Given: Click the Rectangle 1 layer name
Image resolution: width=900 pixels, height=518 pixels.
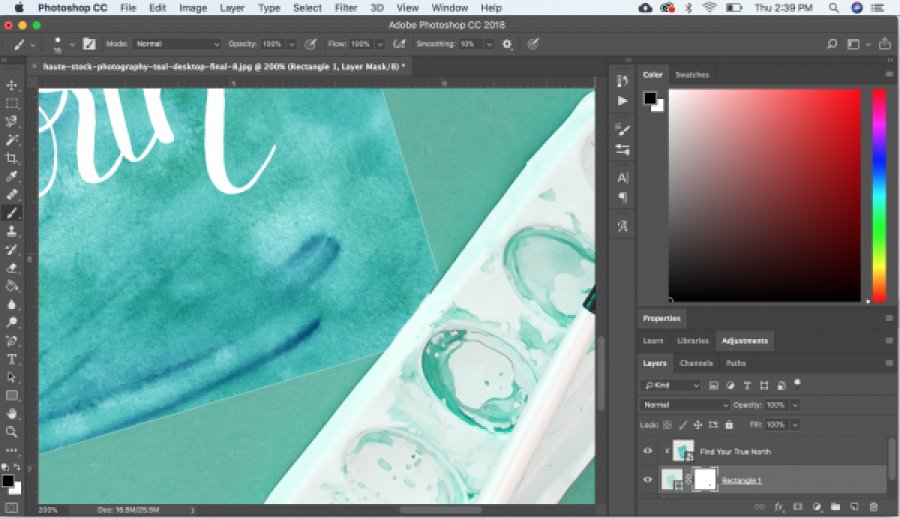Looking at the screenshot, I should tap(742, 480).
